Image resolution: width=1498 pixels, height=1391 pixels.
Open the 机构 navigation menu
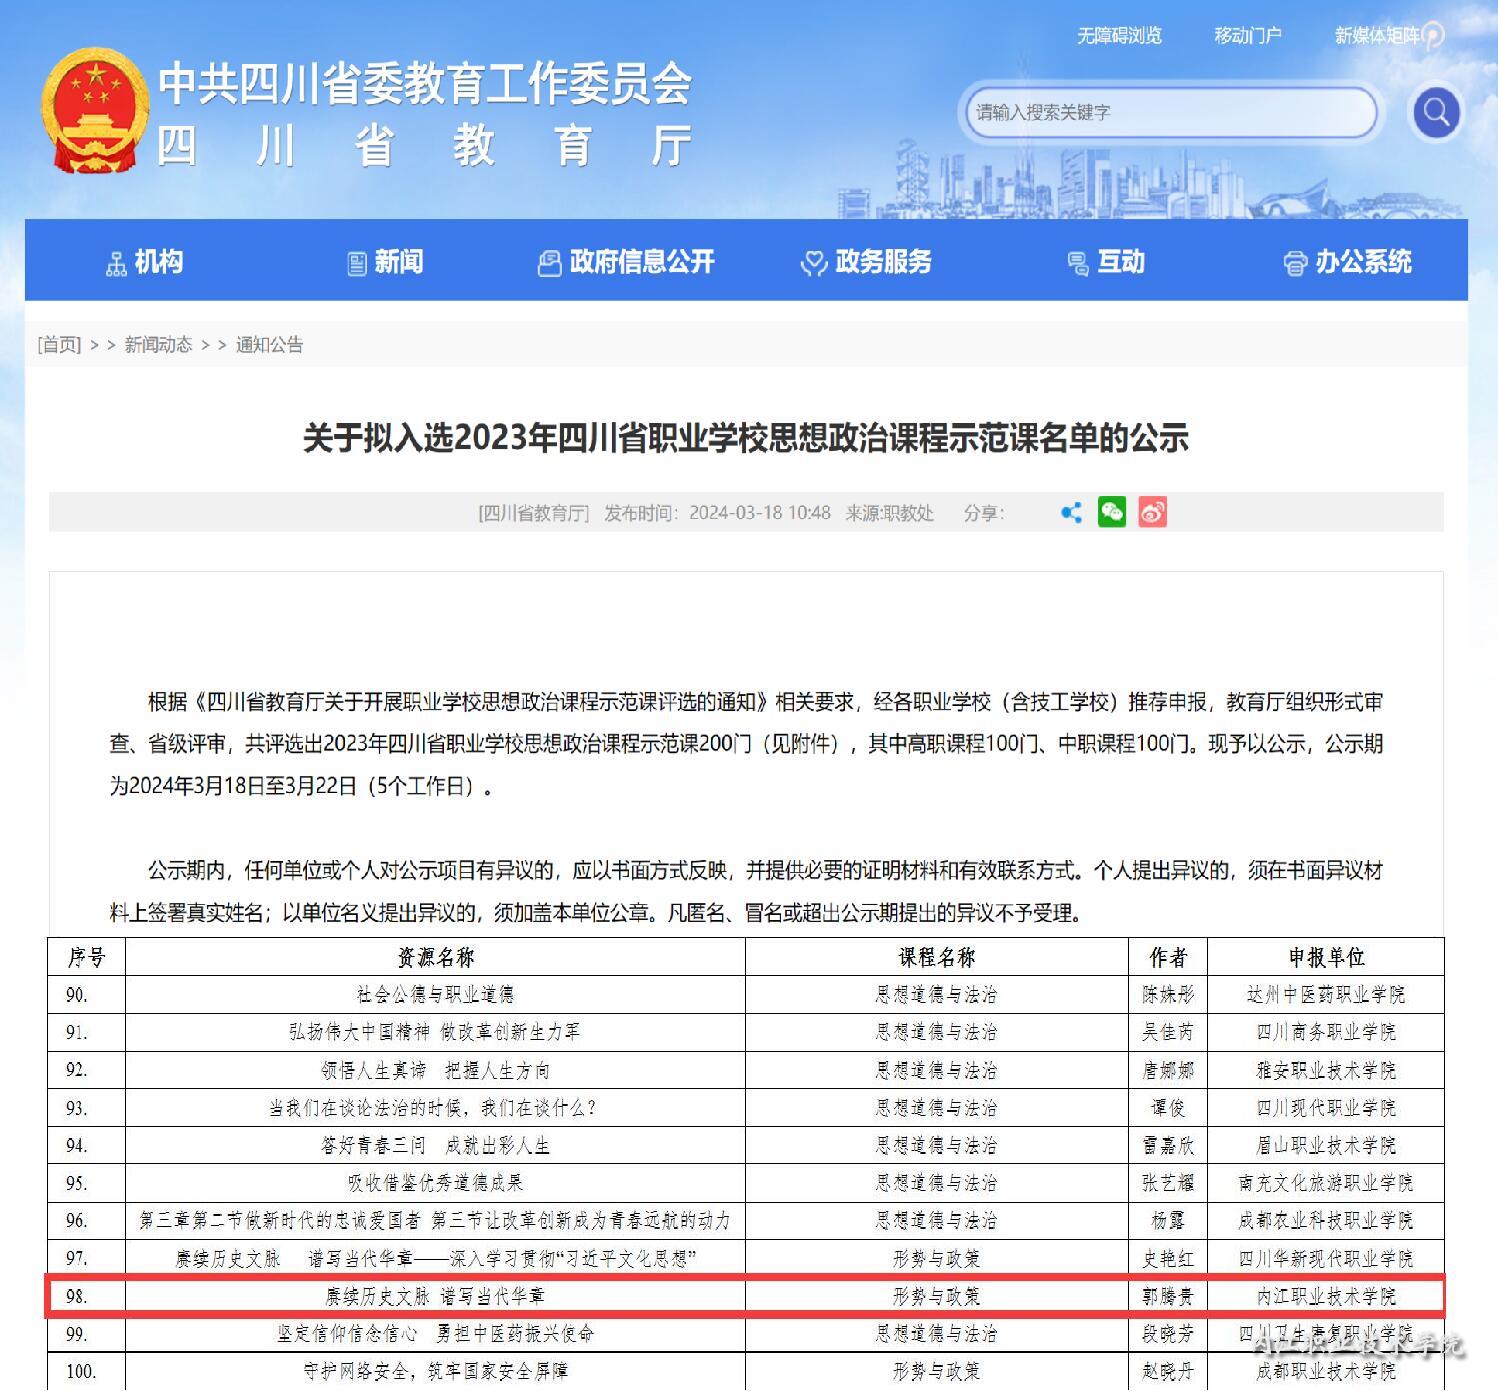(x=144, y=262)
